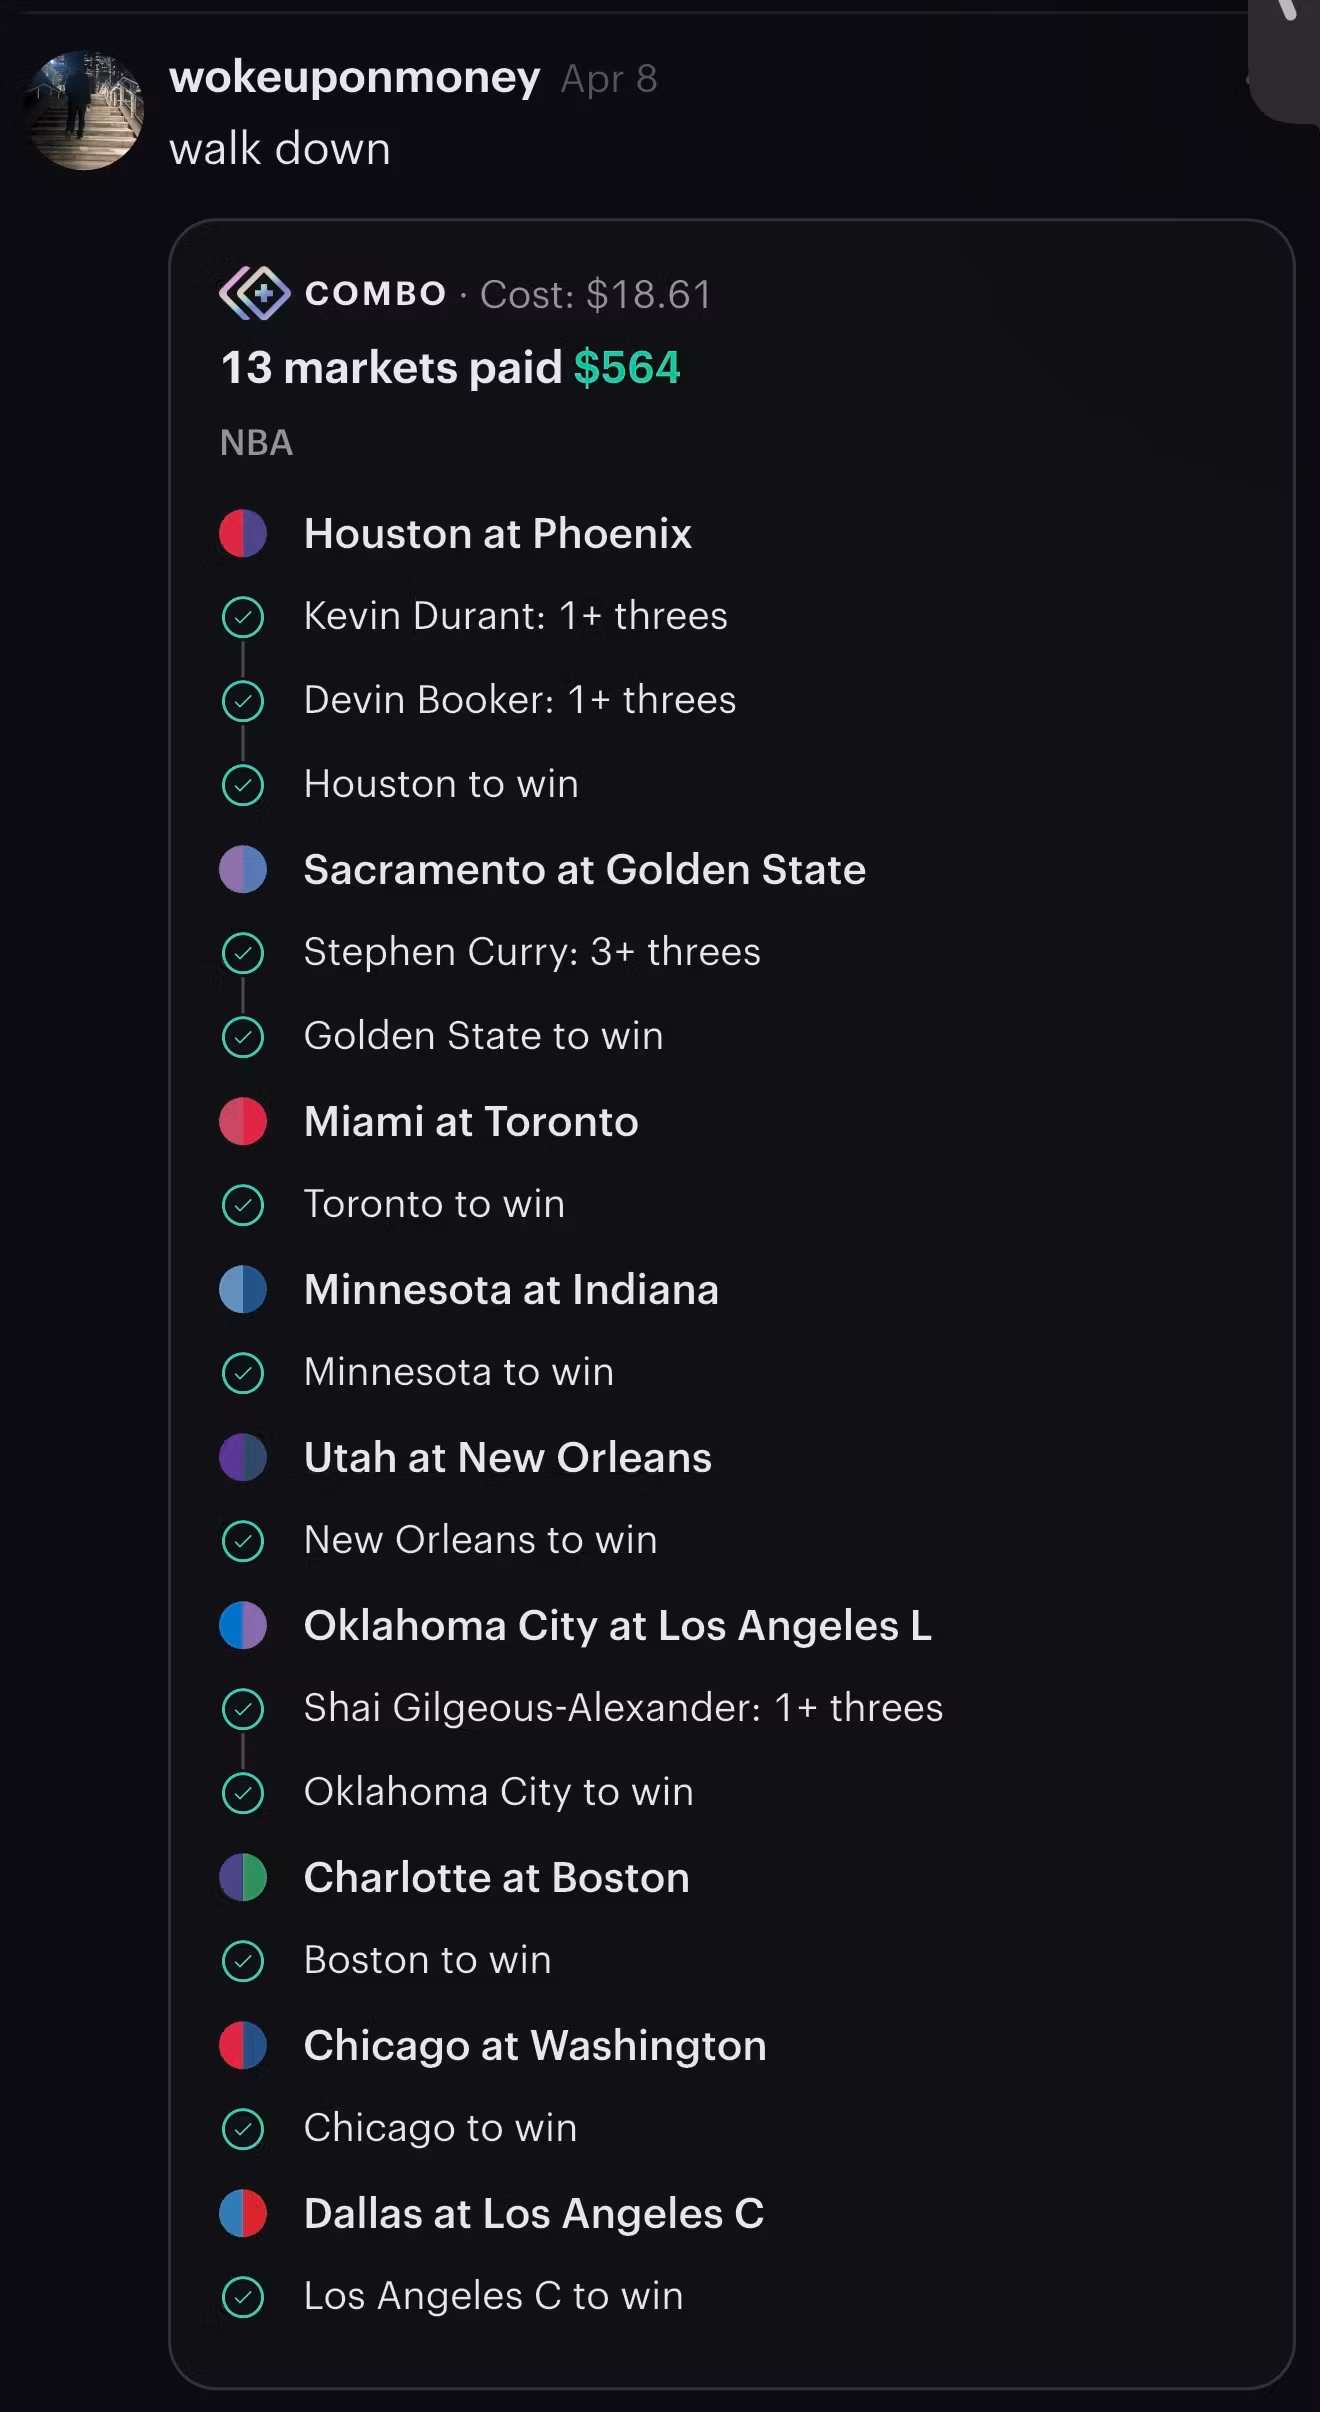This screenshot has height=2412, width=1320.
Task: Click the Dallas at Los Angeles C team icon
Action: coord(243,2213)
